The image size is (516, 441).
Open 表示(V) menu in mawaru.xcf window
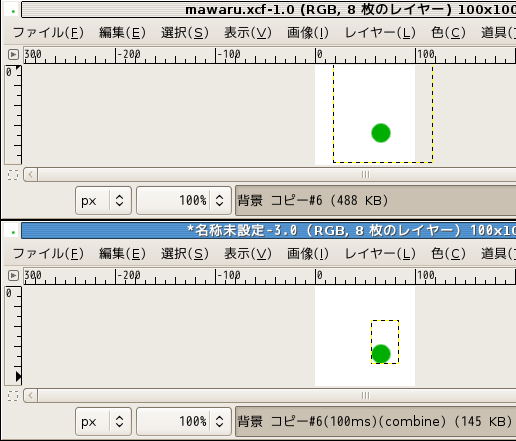click(248, 33)
